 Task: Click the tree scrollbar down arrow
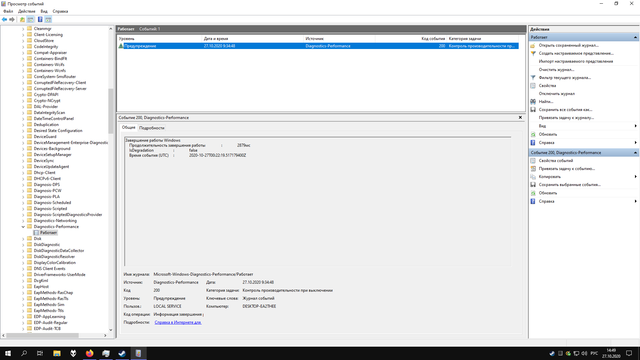pos(111,330)
